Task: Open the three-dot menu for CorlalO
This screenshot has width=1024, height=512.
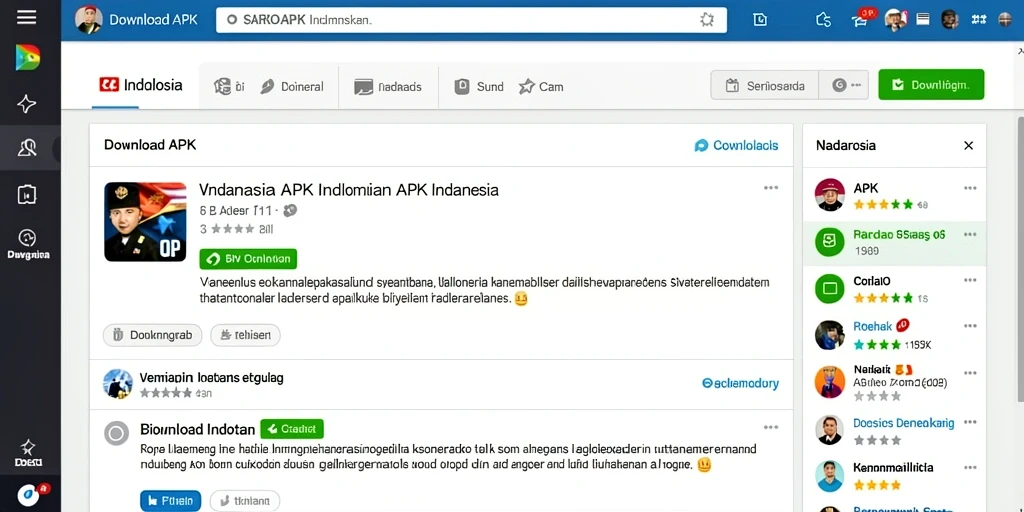Action: coord(970,281)
